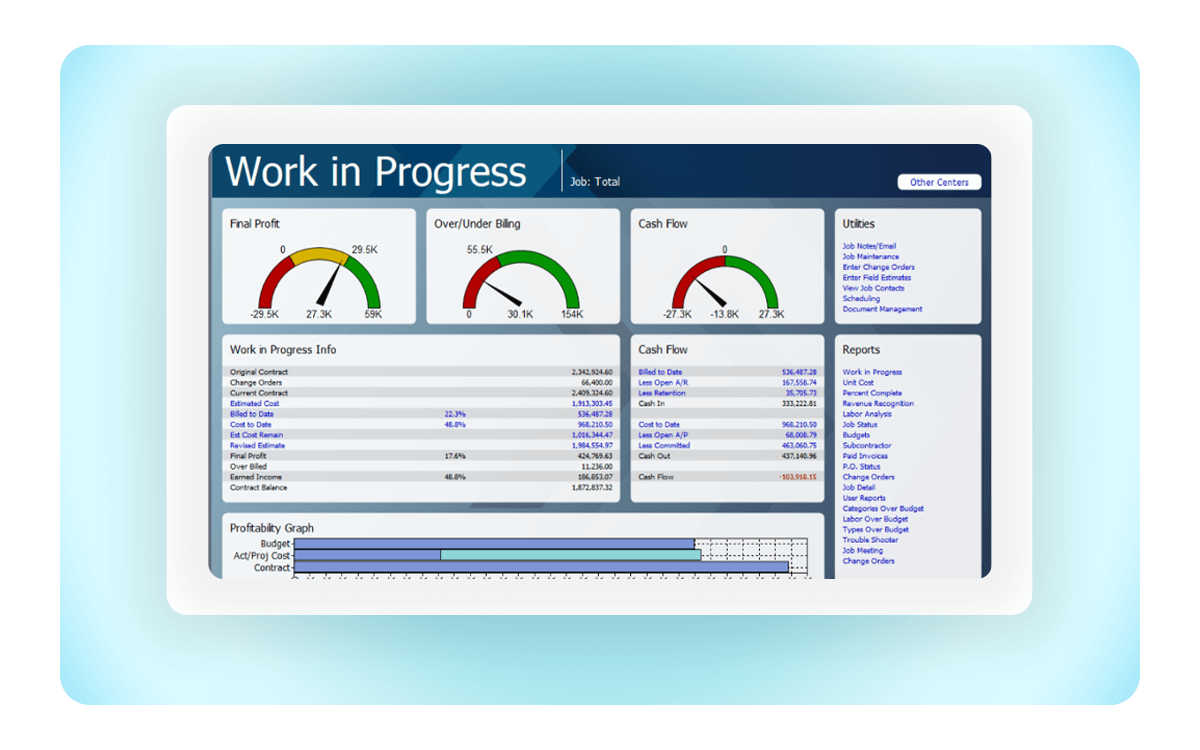Select Less Retention in Cash Flow panel
This screenshot has height=750, width=1200.
(662, 393)
